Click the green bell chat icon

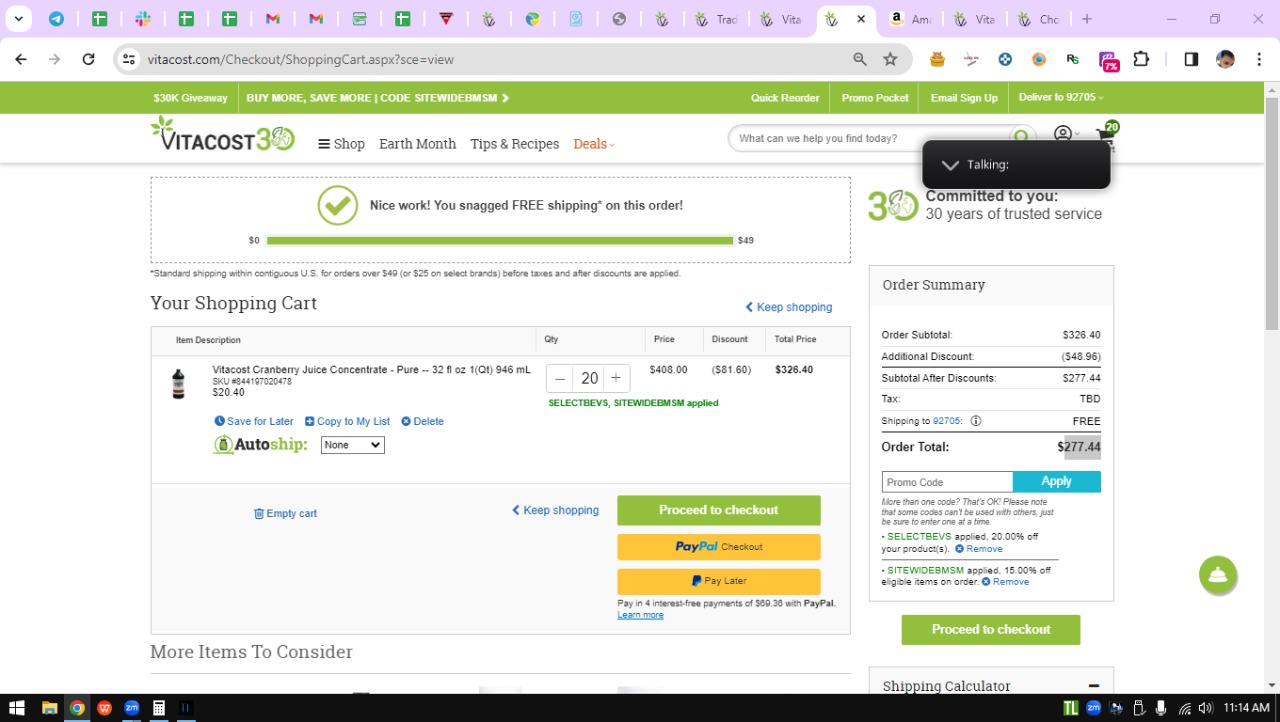click(1218, 575)
